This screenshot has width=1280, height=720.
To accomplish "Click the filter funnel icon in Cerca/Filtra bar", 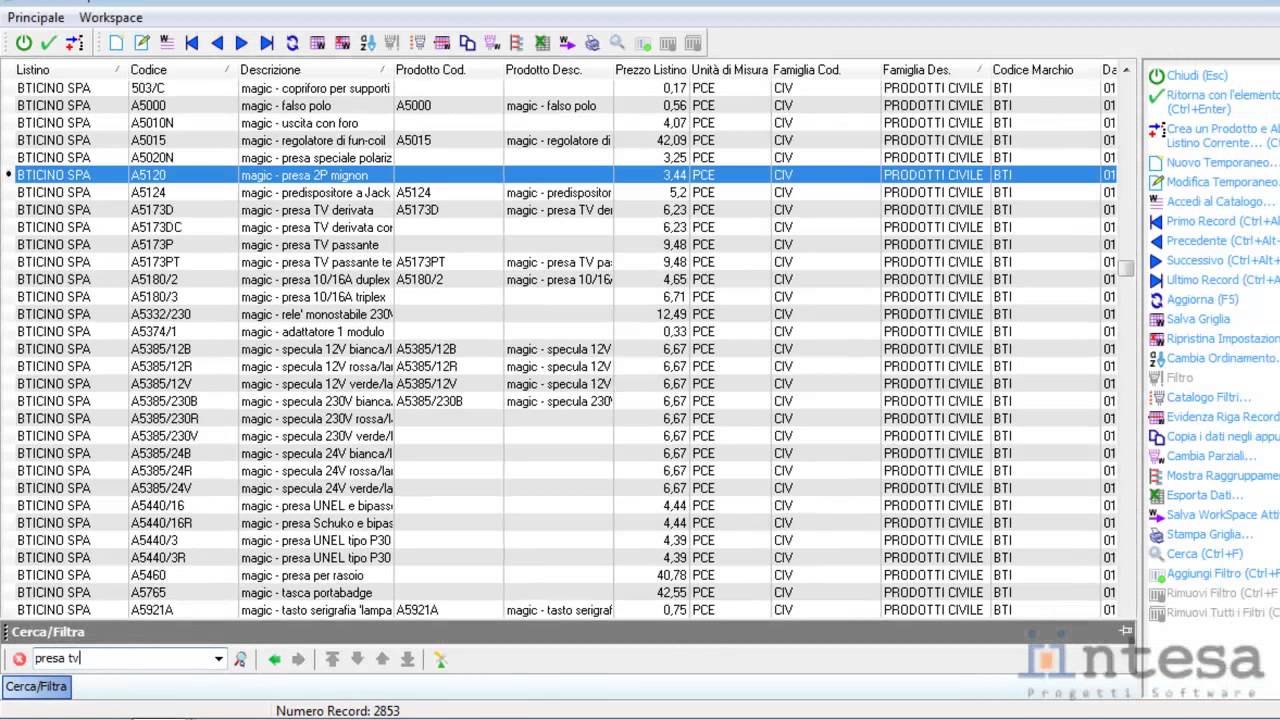I will (440, 659).
